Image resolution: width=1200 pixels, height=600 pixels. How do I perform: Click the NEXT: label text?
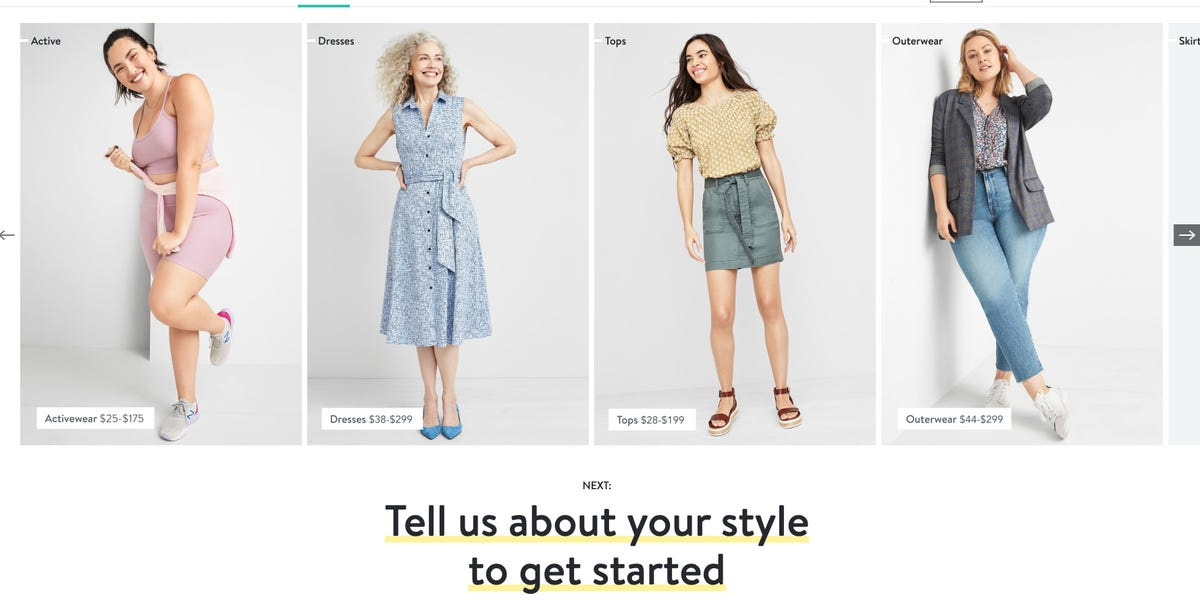597,486
